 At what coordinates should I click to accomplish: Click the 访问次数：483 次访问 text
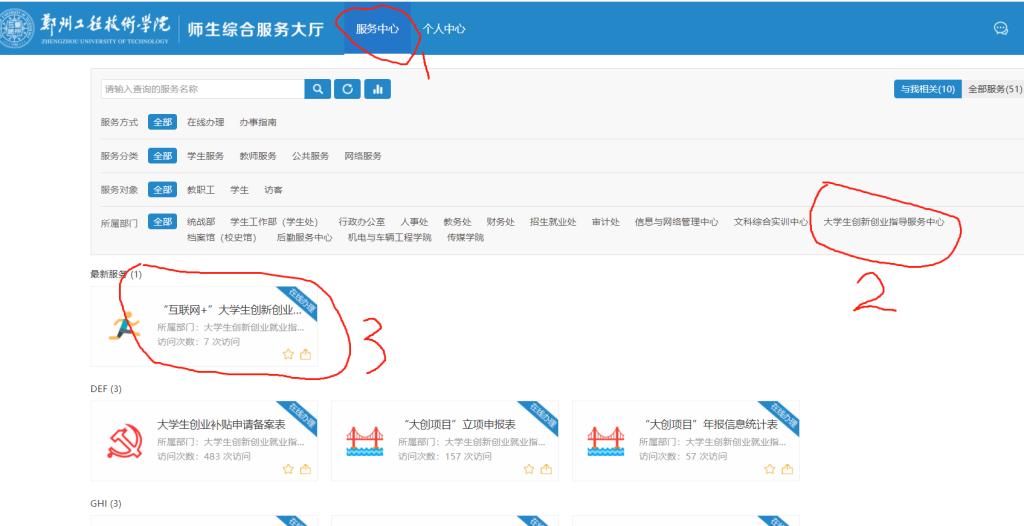point(204,457)
